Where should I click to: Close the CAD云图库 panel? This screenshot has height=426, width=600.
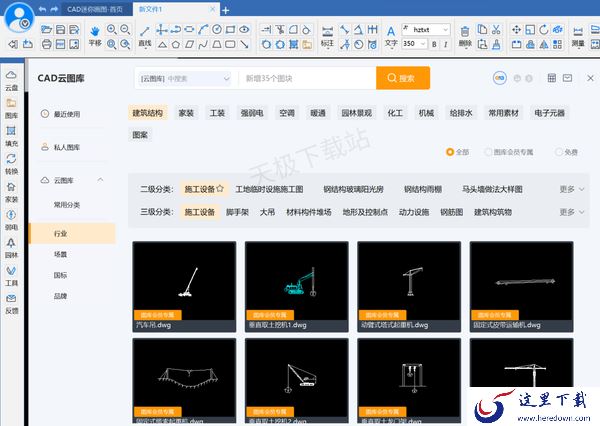point(590,78)
